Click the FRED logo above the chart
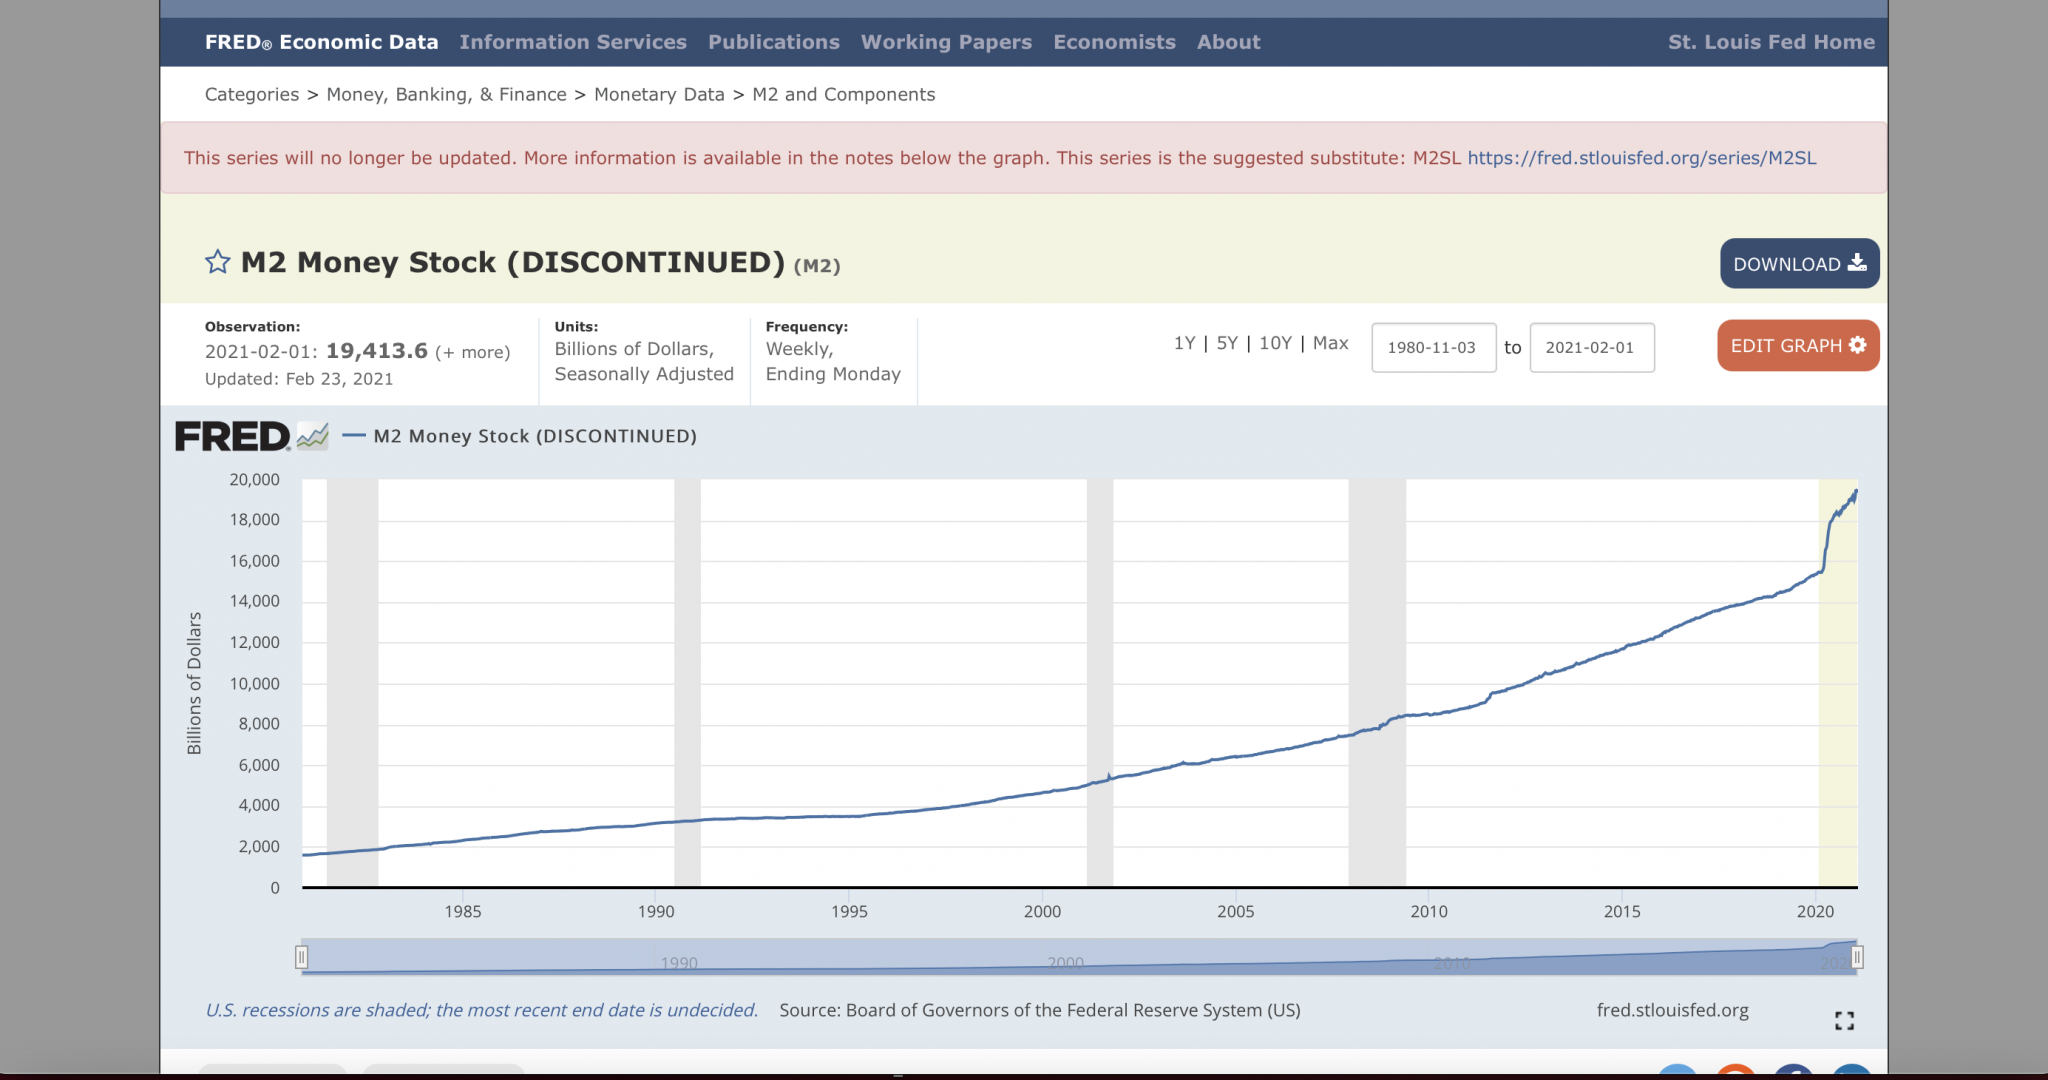 point(233,437)
